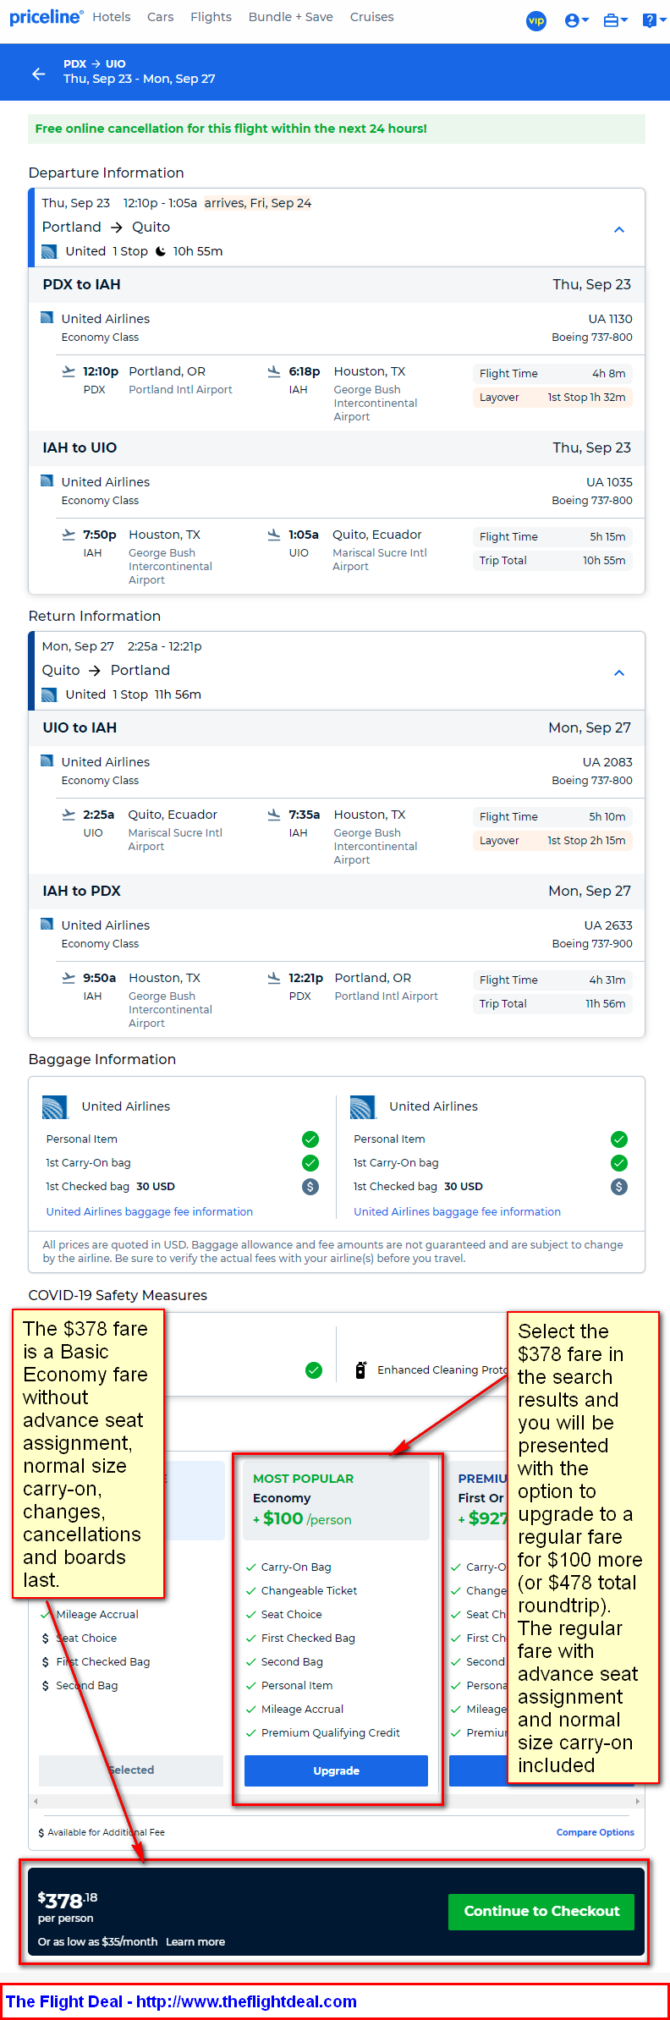Open the help question icon menu

[x=653, y=20]
